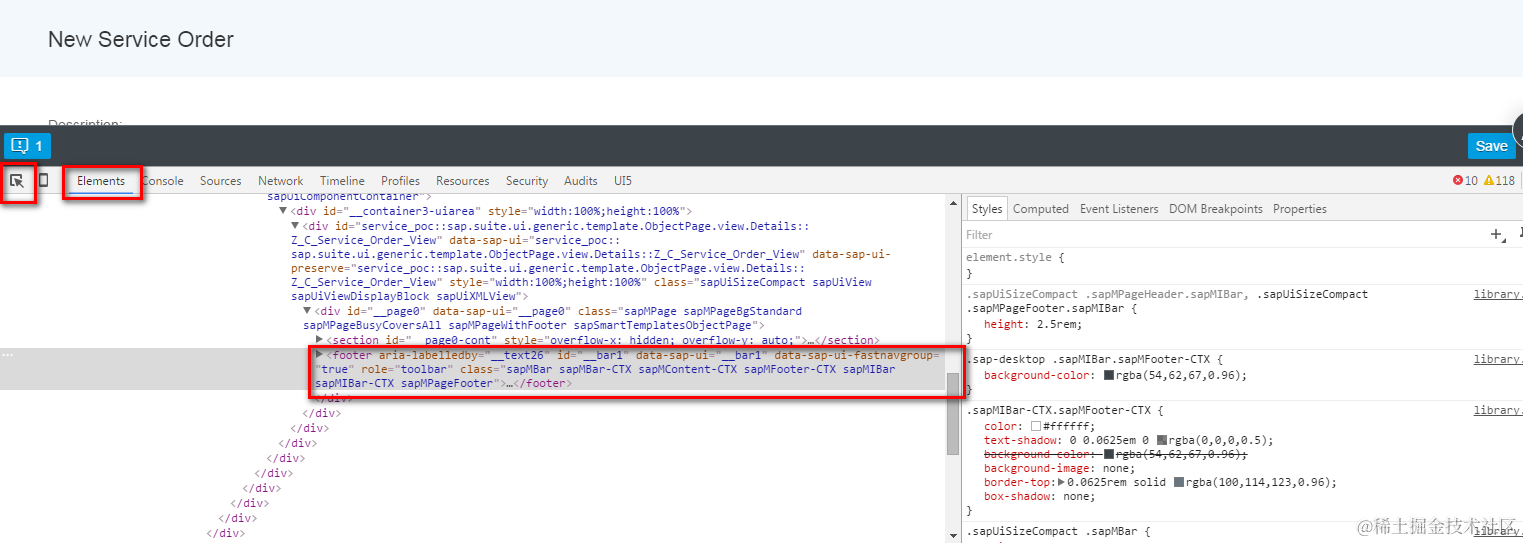The height and width of the screenshot is (543, 1523).
Task: Click the .sapUiSizeCompact .sapMBar selector
Action: pos(1052,531)
